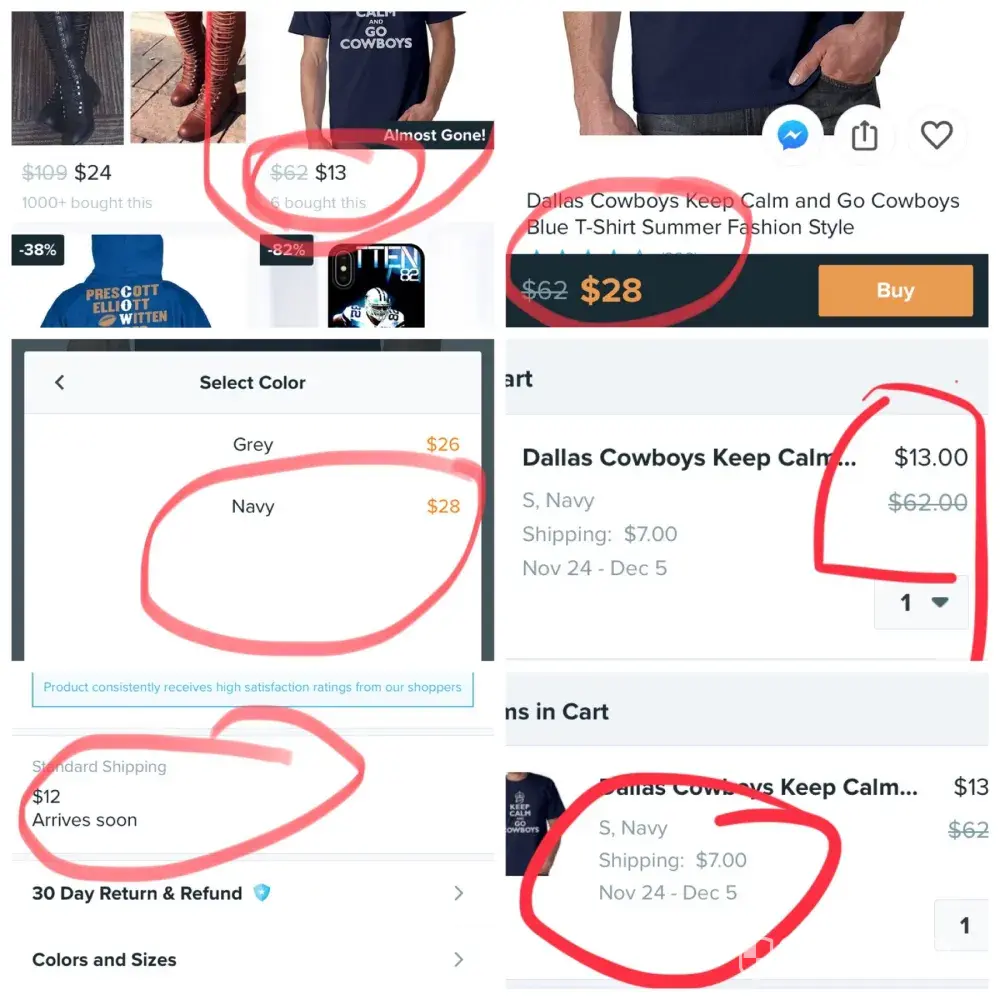Open the brown lace-up boots thumbnail
Viewport: 1000px width, 1000px height.
[188, 77]
